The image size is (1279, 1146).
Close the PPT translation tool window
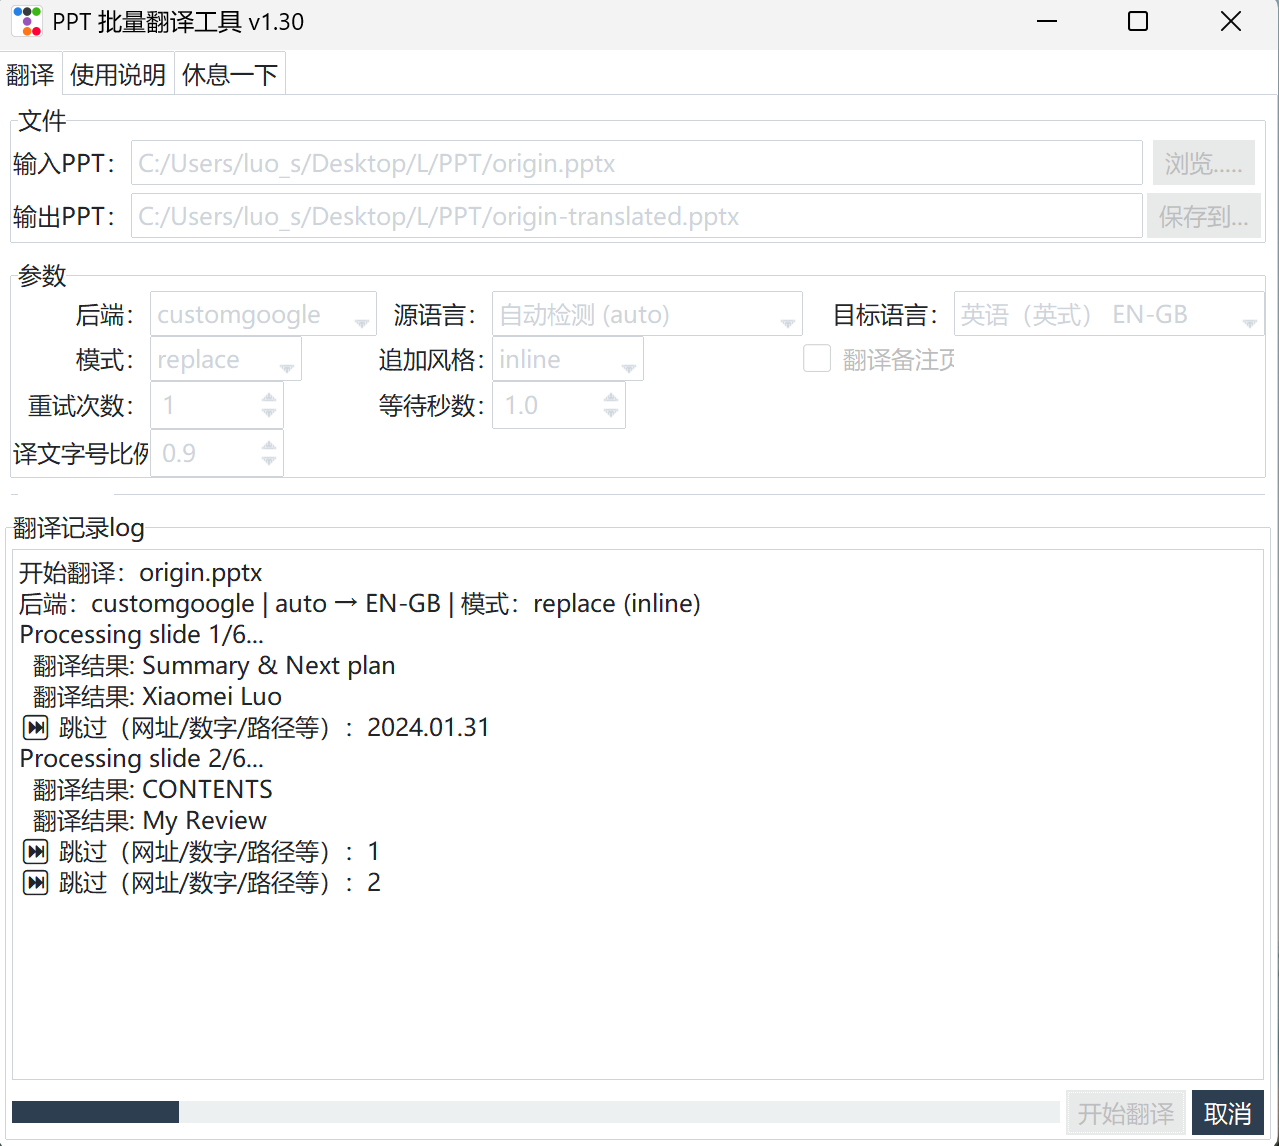point(1230,22)
